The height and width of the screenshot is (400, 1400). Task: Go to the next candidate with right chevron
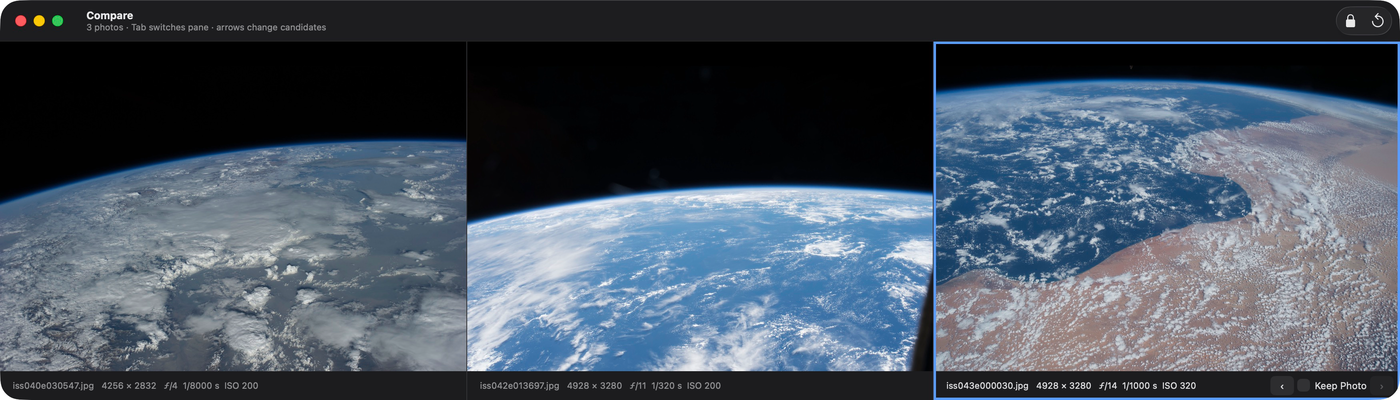pos(1382,386)
